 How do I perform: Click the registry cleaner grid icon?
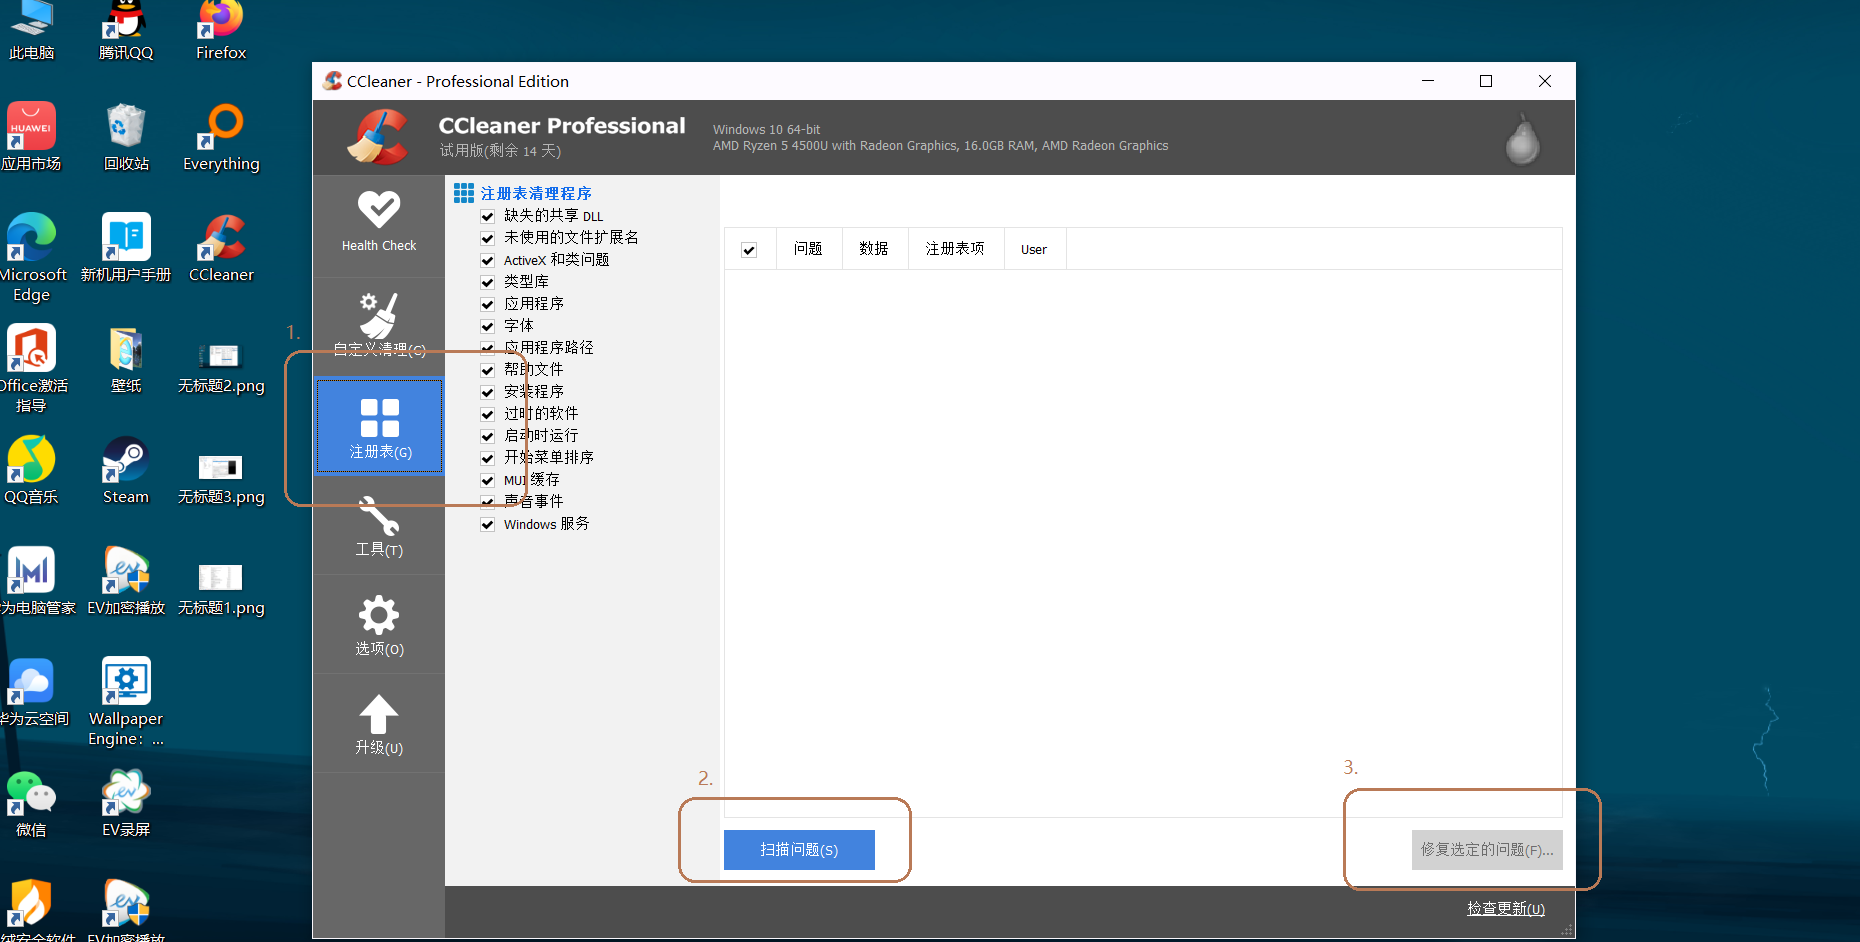pyautogui.click(x=464, y=193)
